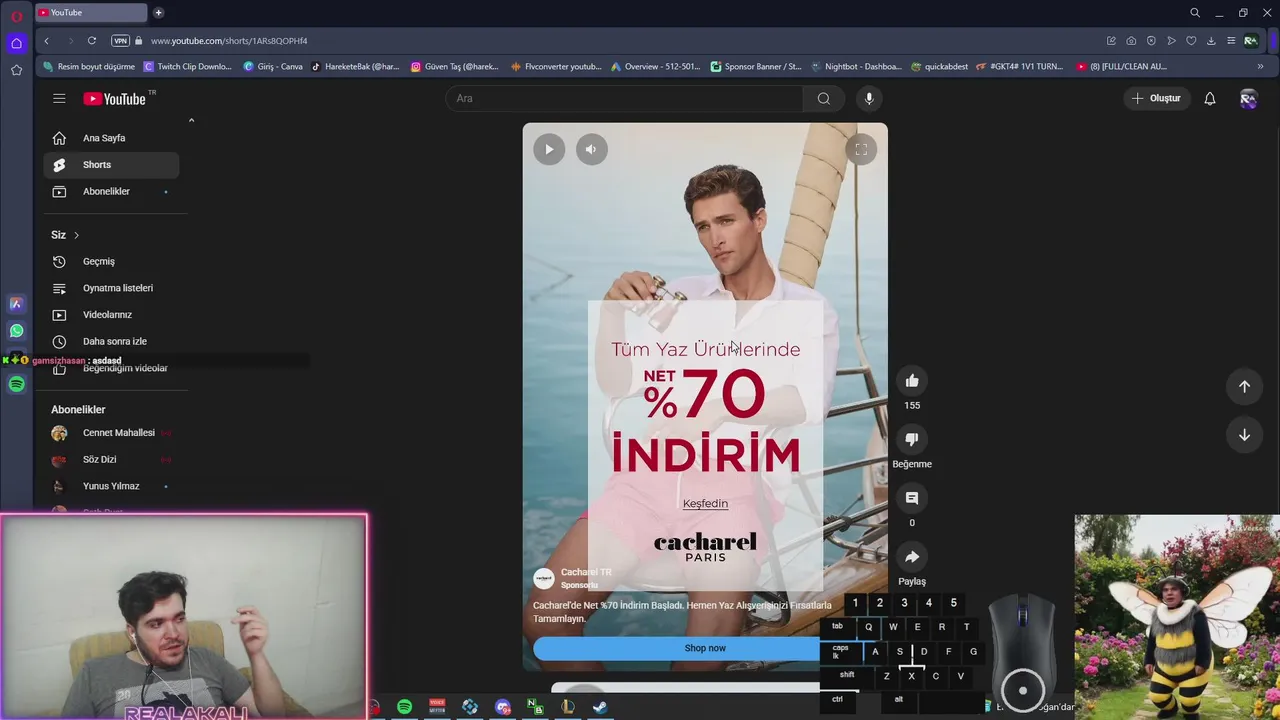Open a new browser tab

(158, 13)
